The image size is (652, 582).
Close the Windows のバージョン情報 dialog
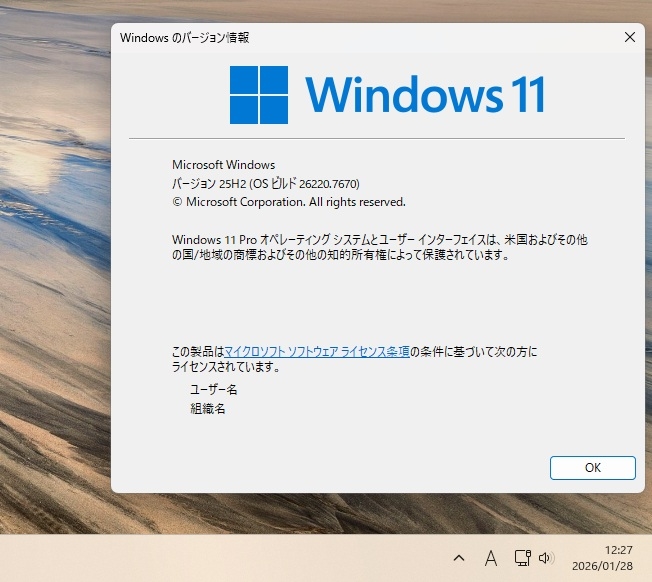pyautogui.click(x=630, y=37)
